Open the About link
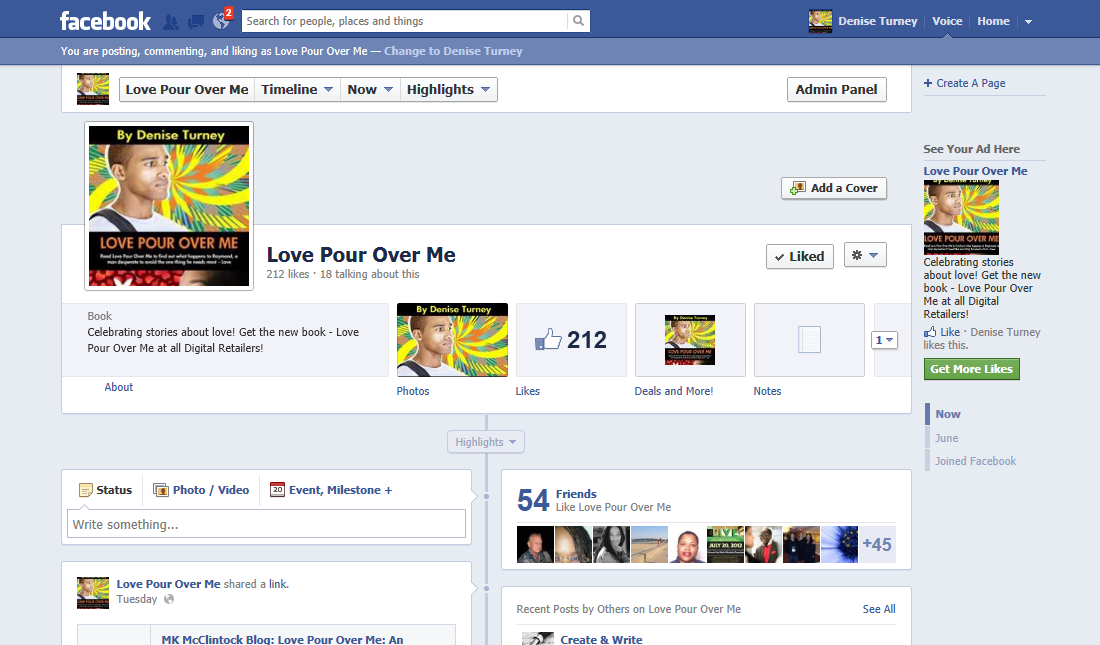This screenshot has width=1100, height=645. [x=119, y=387]
